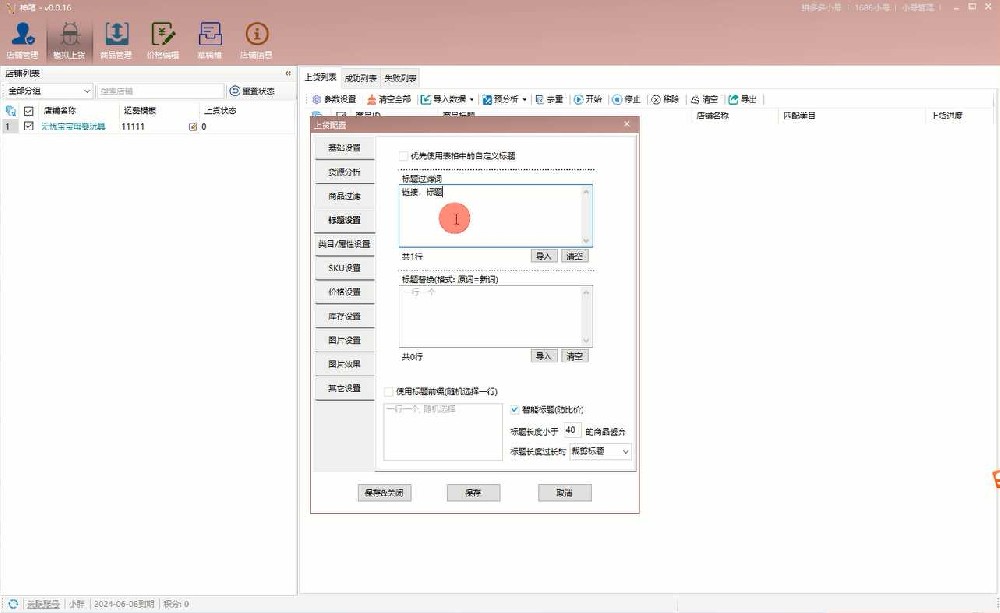
Task: Click the 去重 toolbar icon
Action: click(x=540, y=100)
